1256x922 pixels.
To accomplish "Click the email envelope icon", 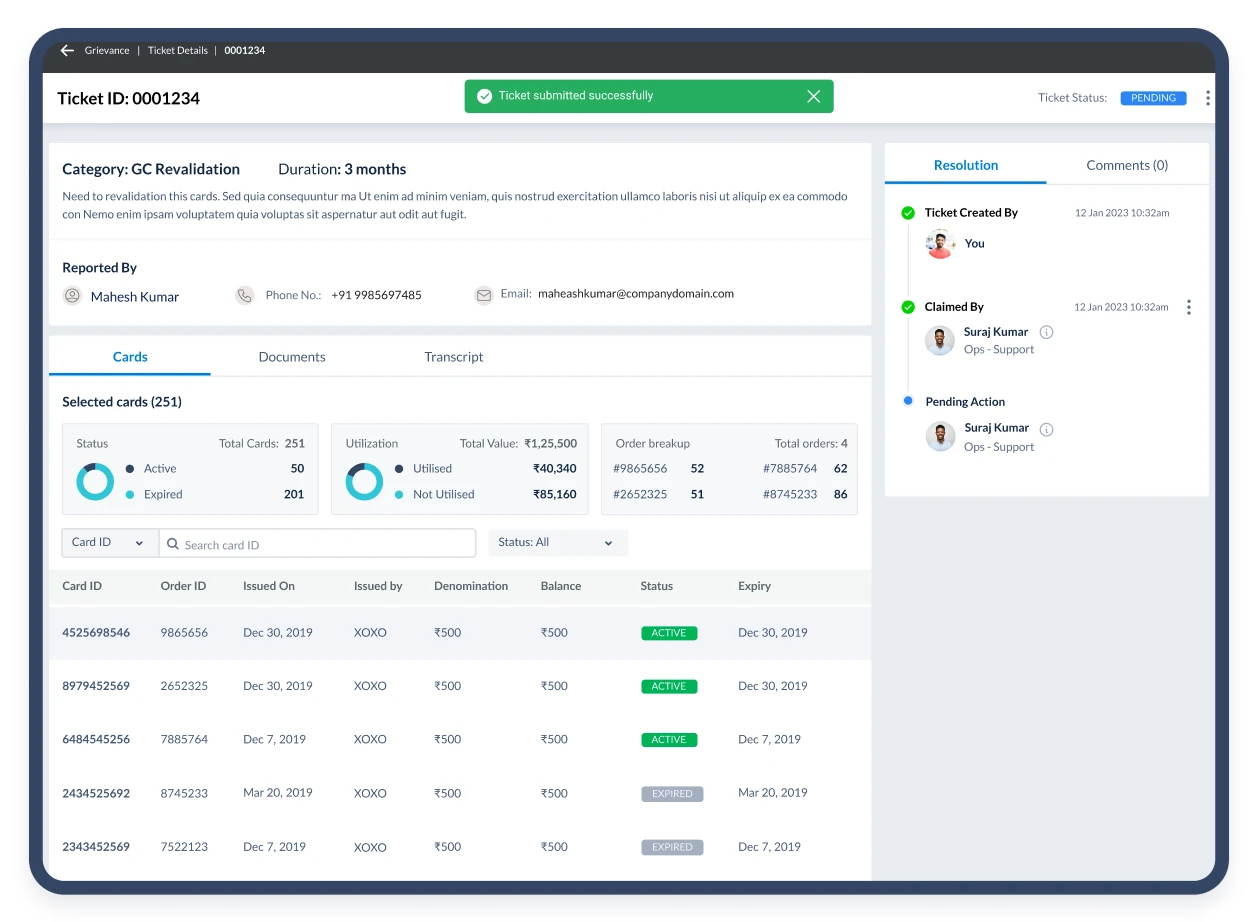I will tap(484, 295).
